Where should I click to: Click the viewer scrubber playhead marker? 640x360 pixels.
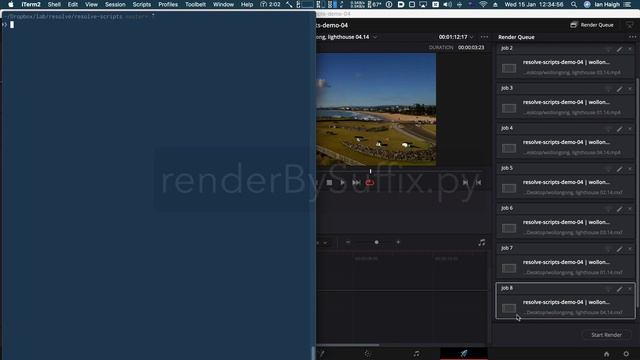pos(370,171)
